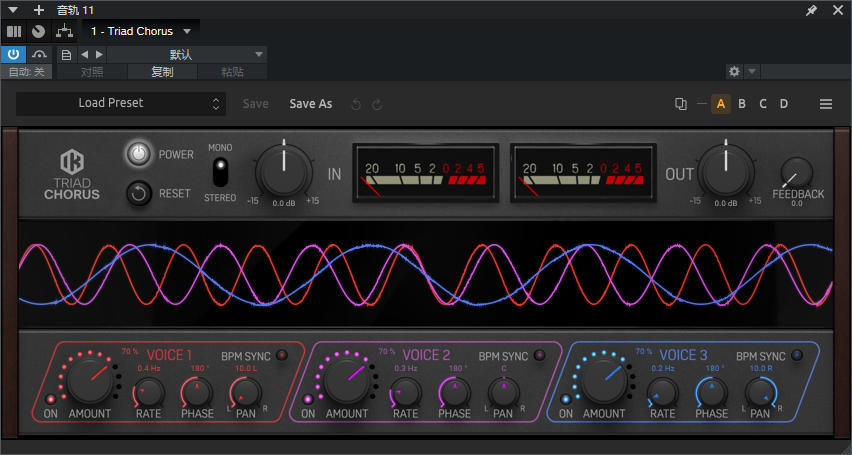
Task: Click the mixer channel icon in header
Action: [x=14, y=31]
